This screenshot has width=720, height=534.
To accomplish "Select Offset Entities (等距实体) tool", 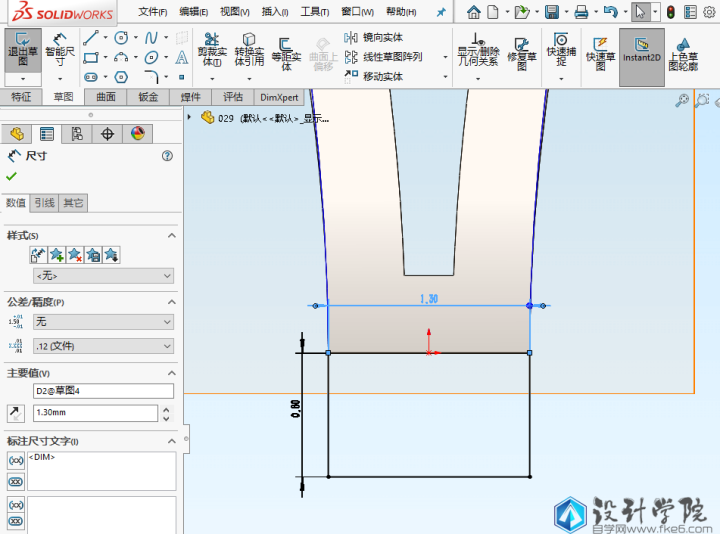I will (286, 52).
